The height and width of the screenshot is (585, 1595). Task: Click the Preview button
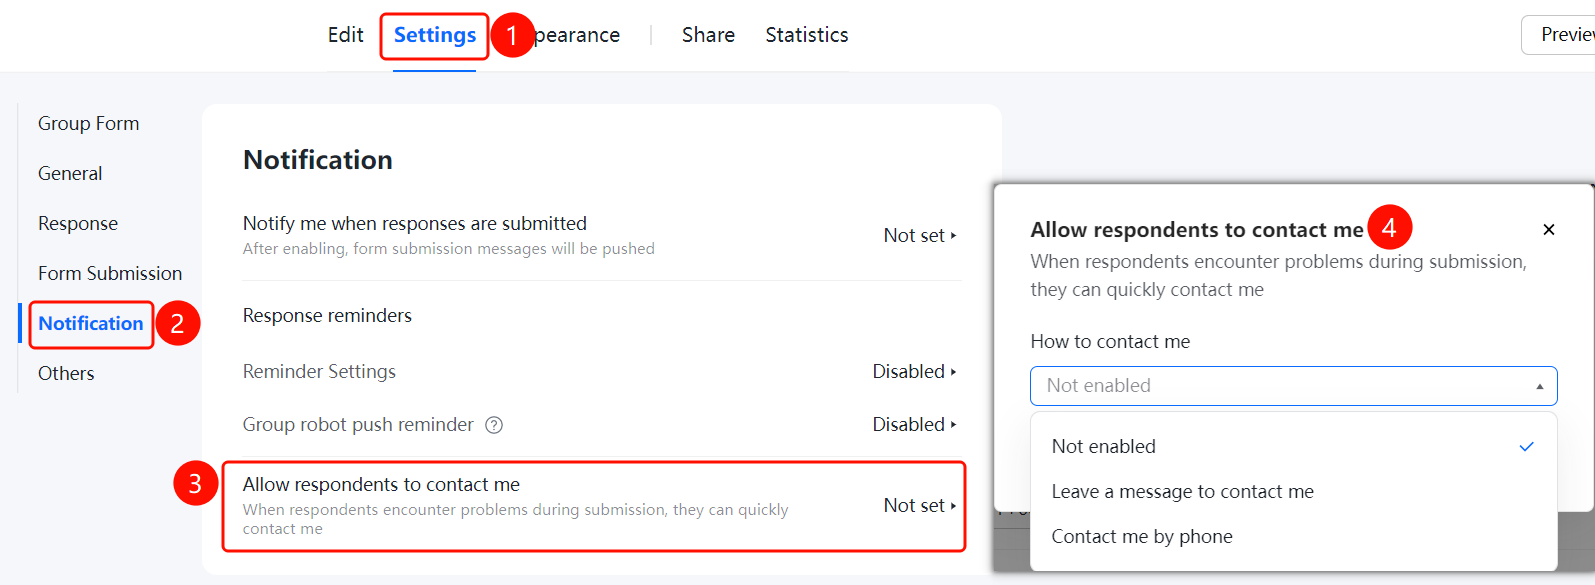click(x=1560, y=35)
